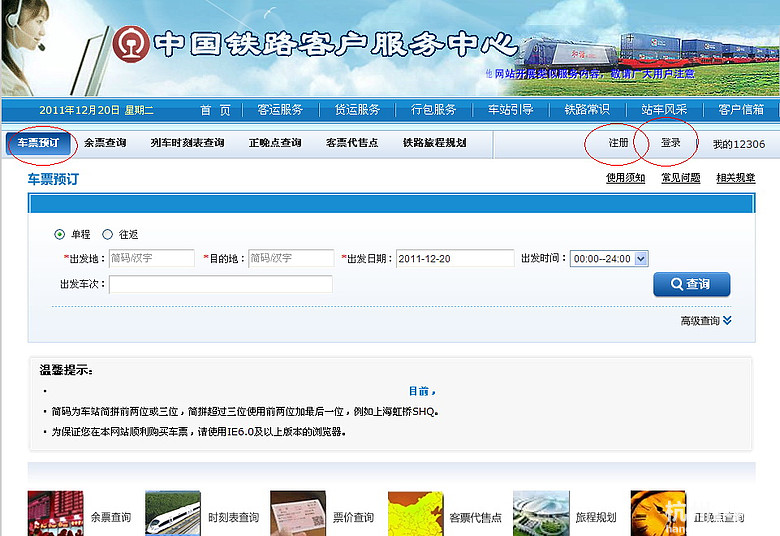Screen dimensions: 780x536
Task: Open the 我的12306 link
Action: click(x=739, y=144)
